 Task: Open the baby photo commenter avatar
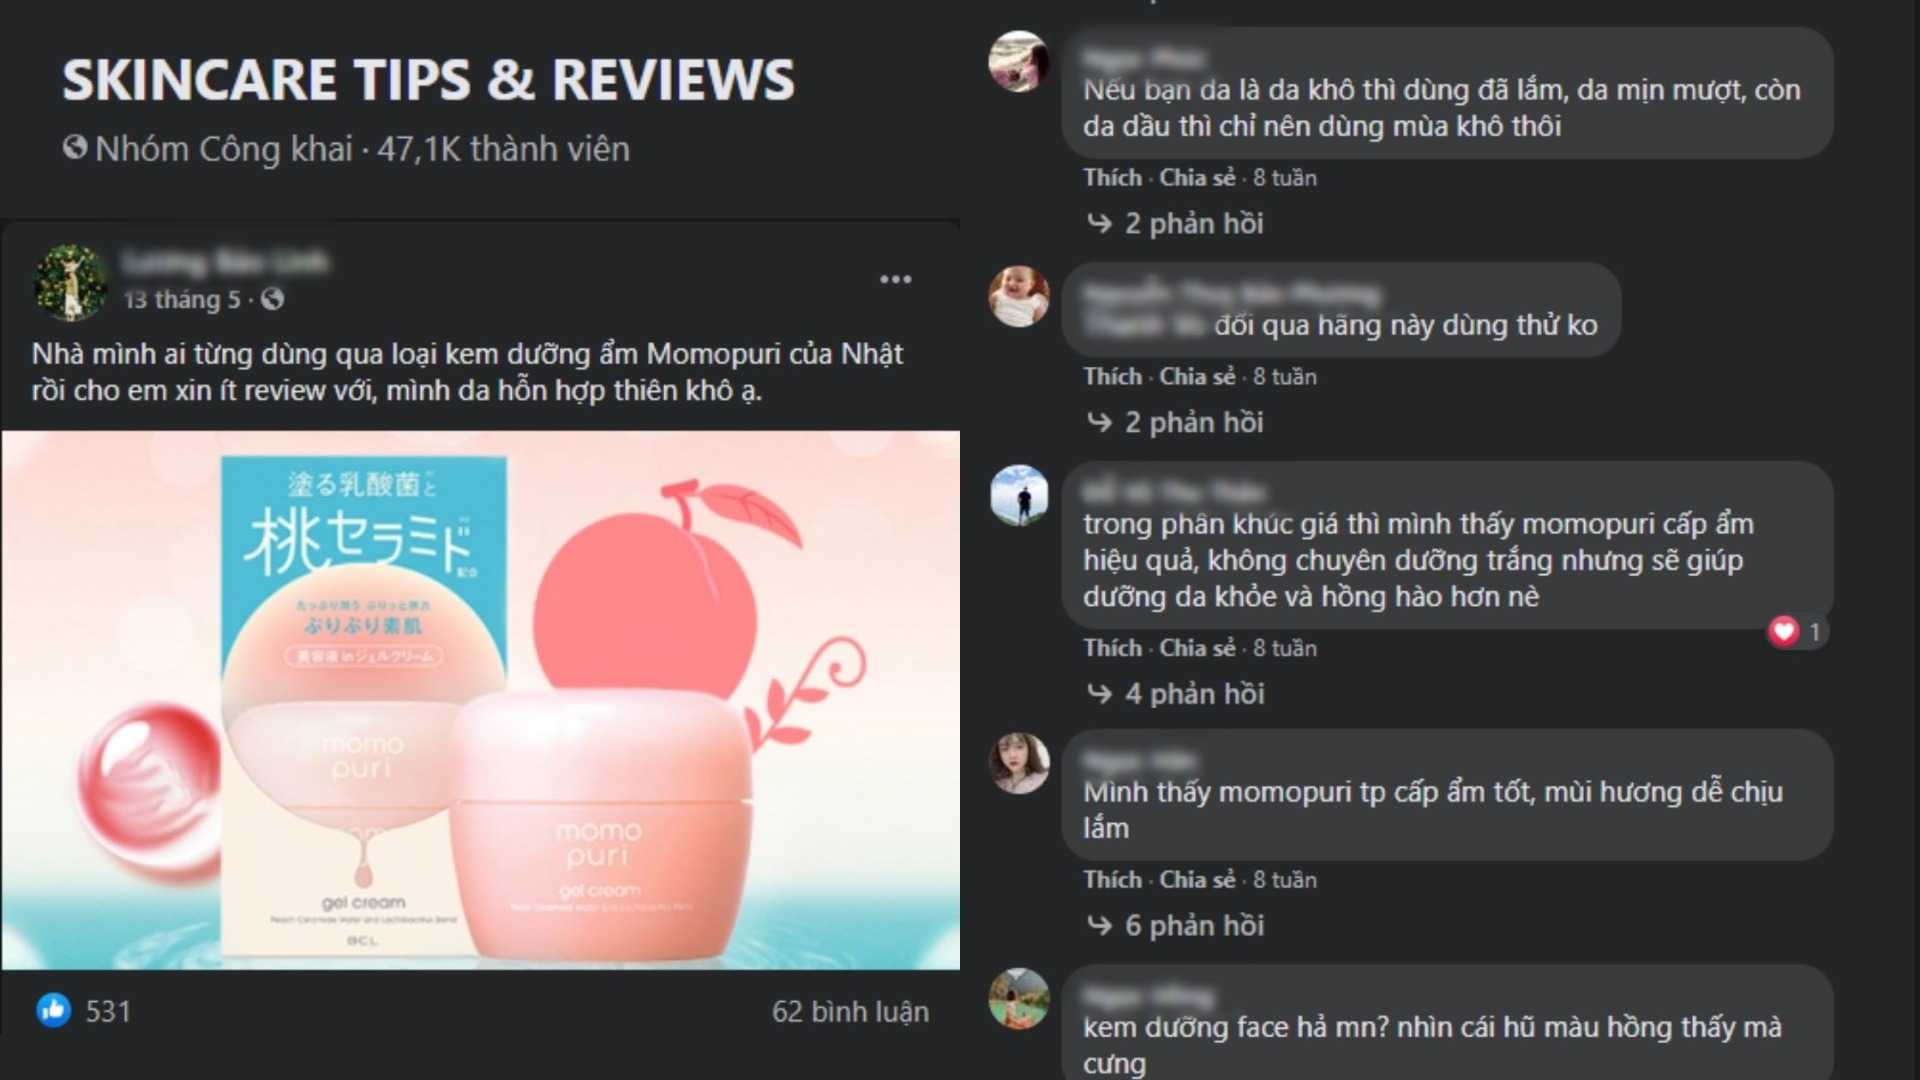pyautogui.click(x=1019, y=296)
